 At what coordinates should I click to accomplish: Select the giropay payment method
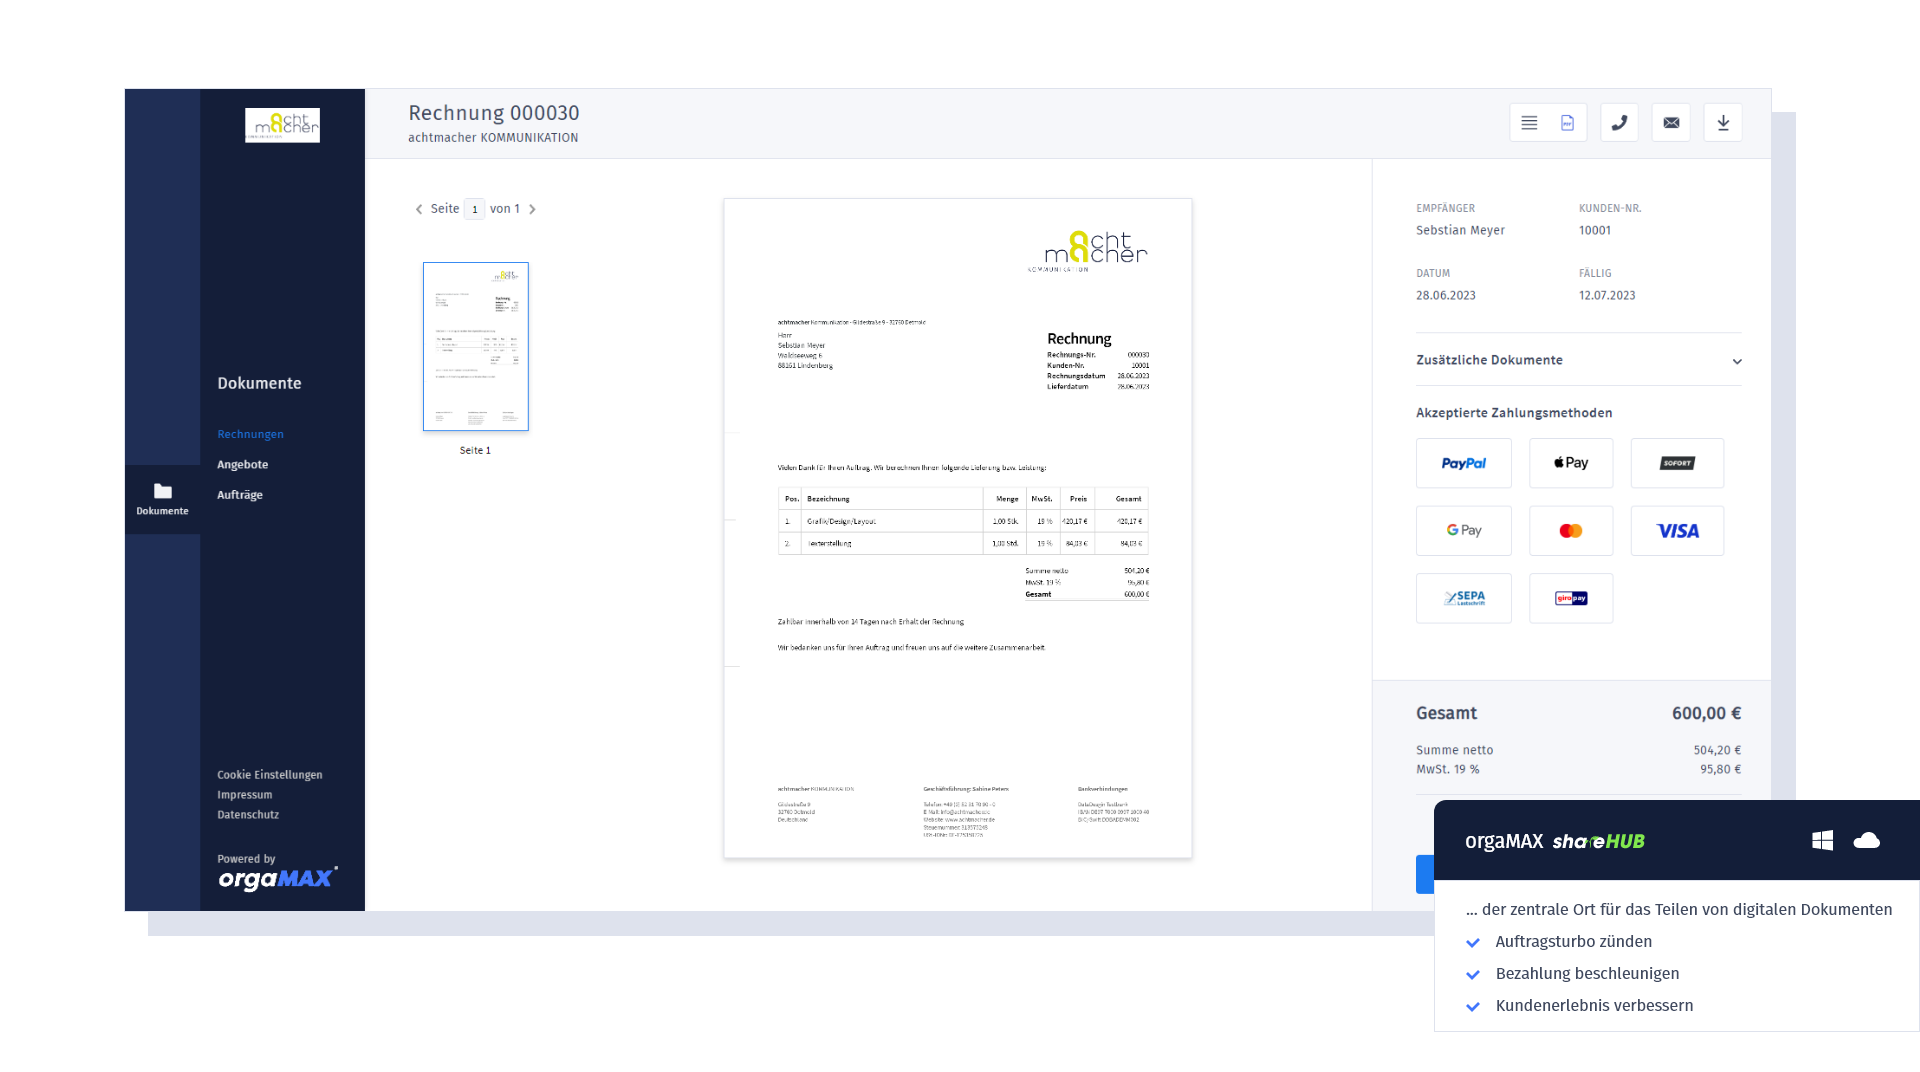coord(1571,598)
